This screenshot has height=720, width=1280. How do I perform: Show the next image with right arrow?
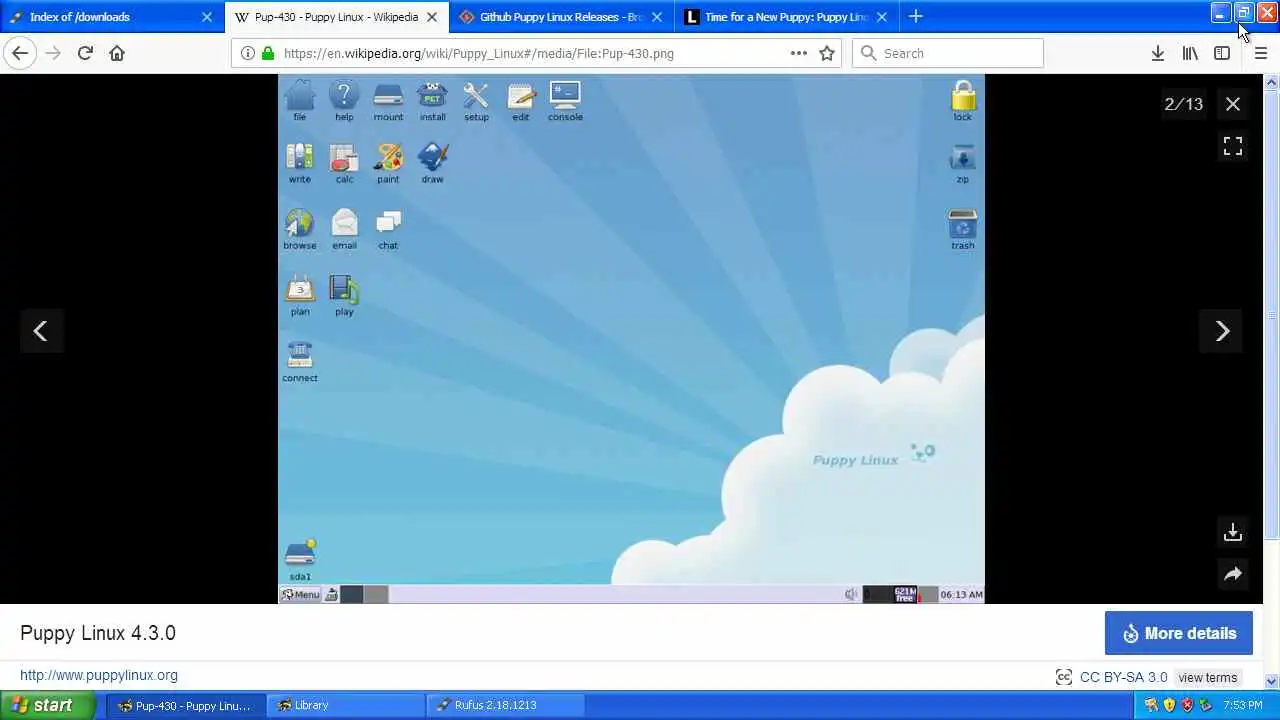pyautogui.click(x=1222, y=331)
